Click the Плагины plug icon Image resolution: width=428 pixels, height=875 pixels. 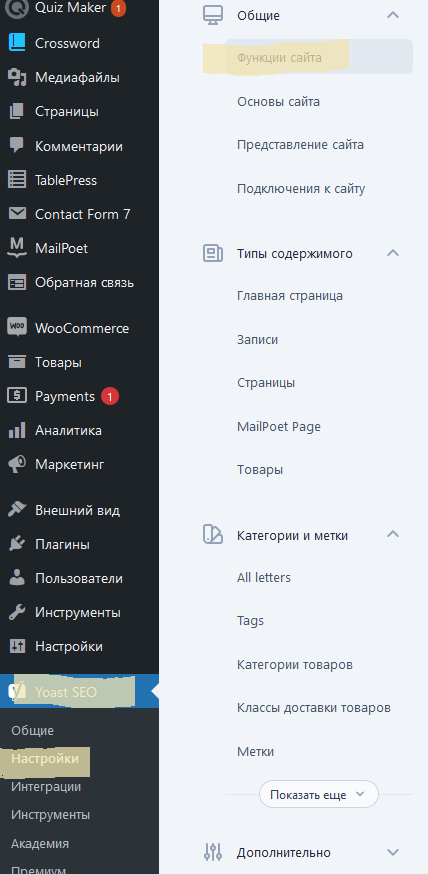pyautogui.click(x=17, y=544)
